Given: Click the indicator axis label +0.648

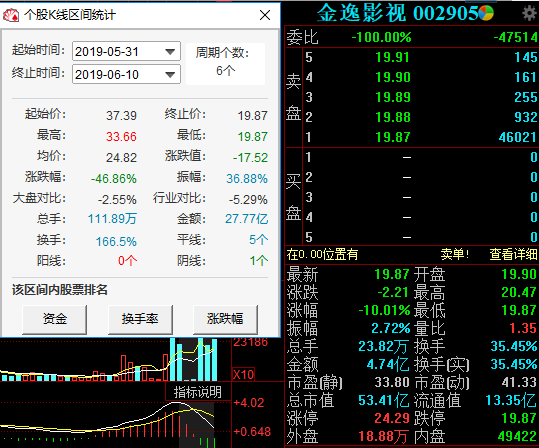Looking at the screenshot, I should (252, 431).
